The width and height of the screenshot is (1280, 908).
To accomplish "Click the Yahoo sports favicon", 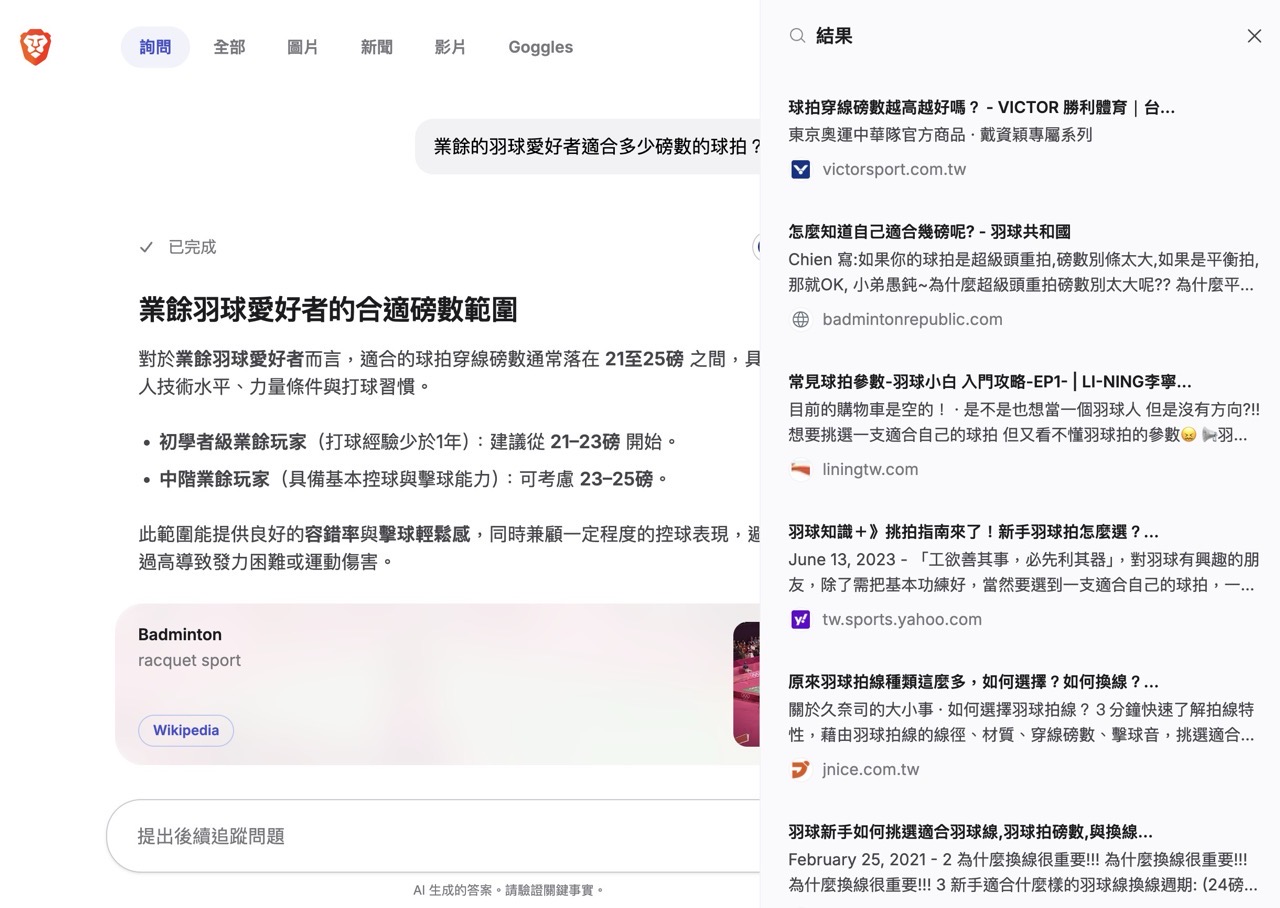I will point(800,619).
